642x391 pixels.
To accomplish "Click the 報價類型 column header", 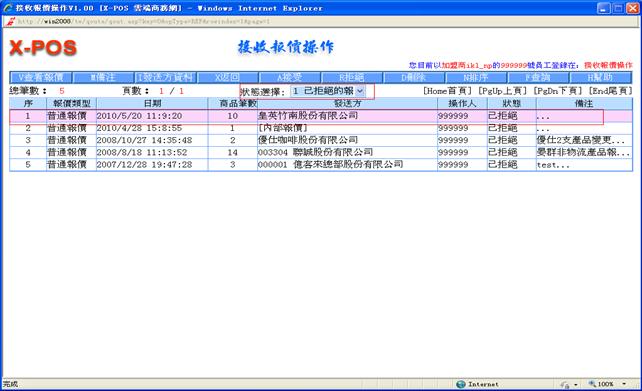I will (x=72, y=104).
